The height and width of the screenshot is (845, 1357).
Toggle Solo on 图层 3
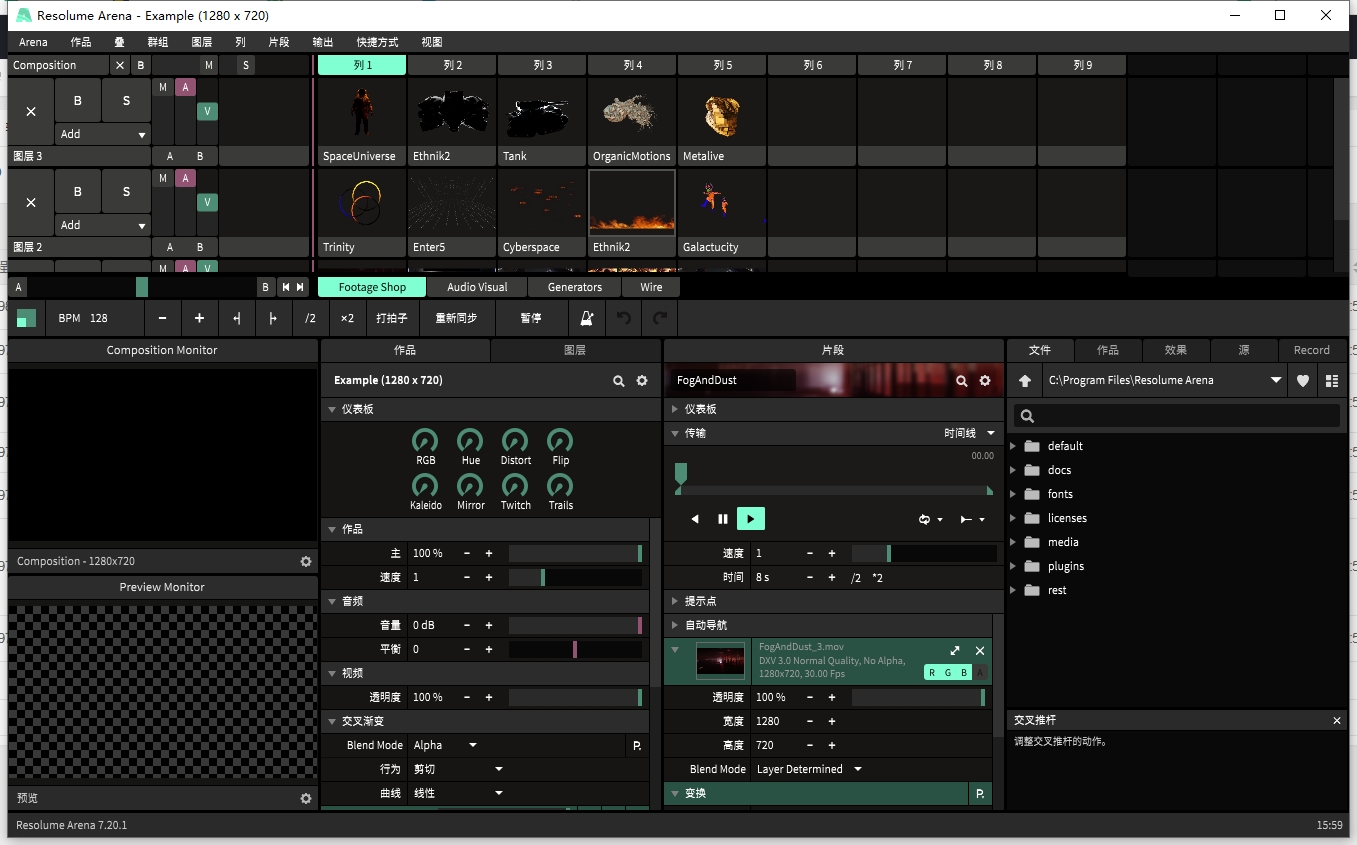(x=126, y=100)
